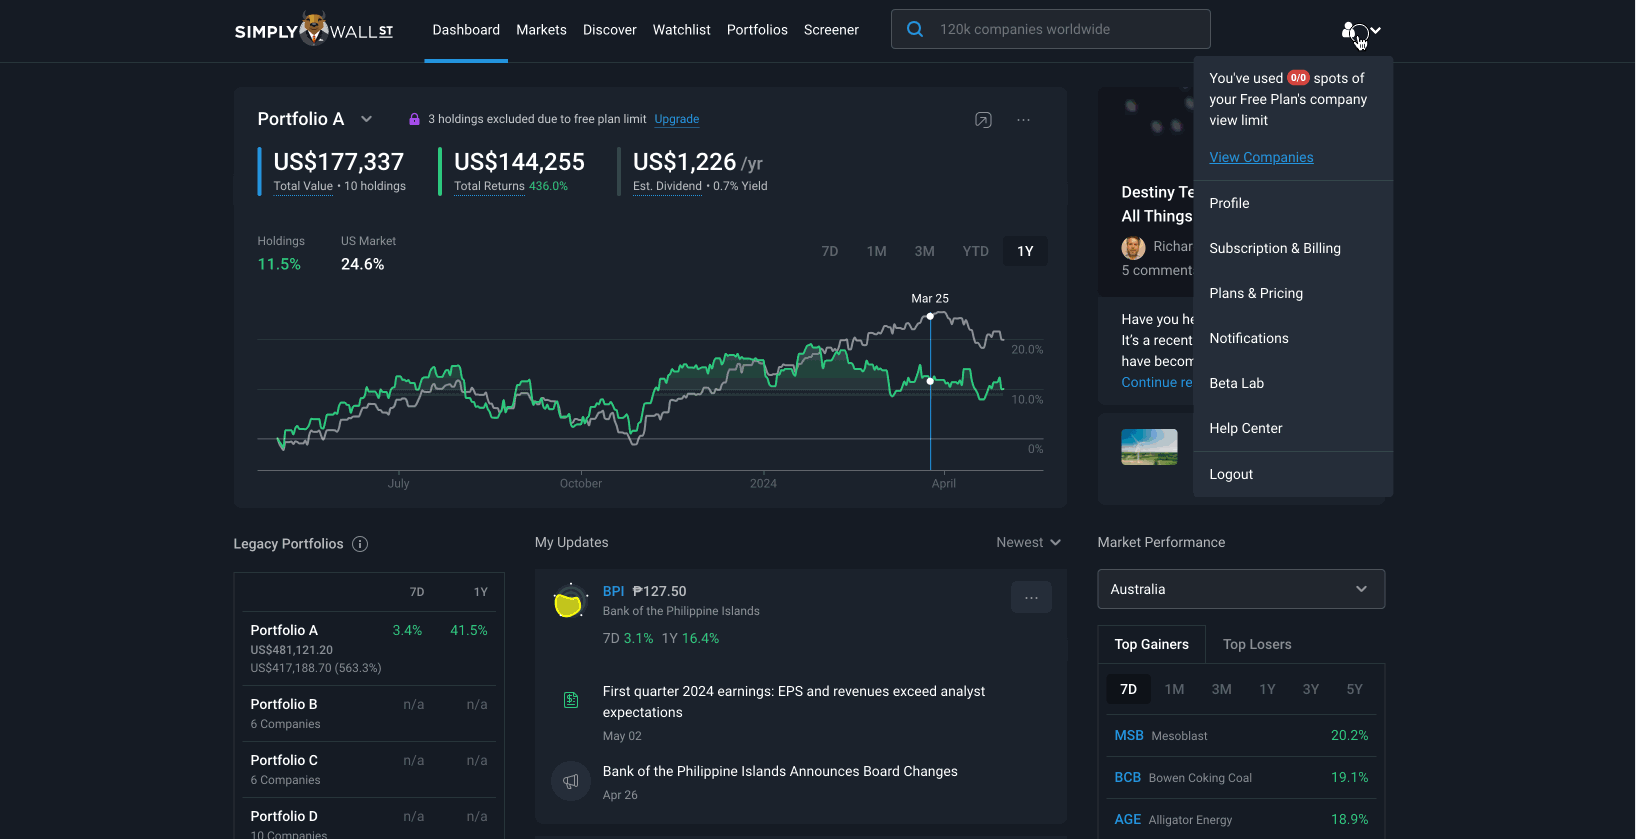Open Portfolio C legacy row
The width and height of the screenshot is (1637, 839).
point(369,769)
